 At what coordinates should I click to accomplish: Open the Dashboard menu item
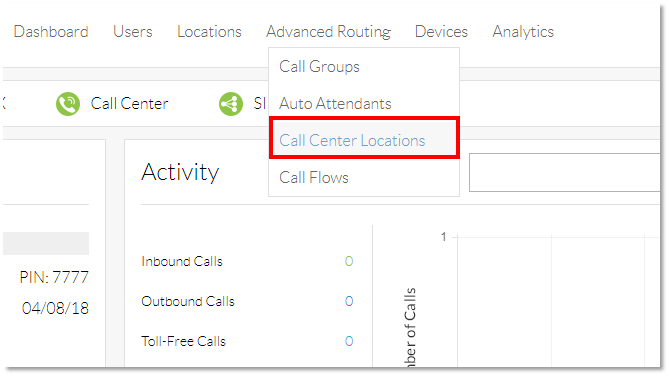tap(51, 32)
